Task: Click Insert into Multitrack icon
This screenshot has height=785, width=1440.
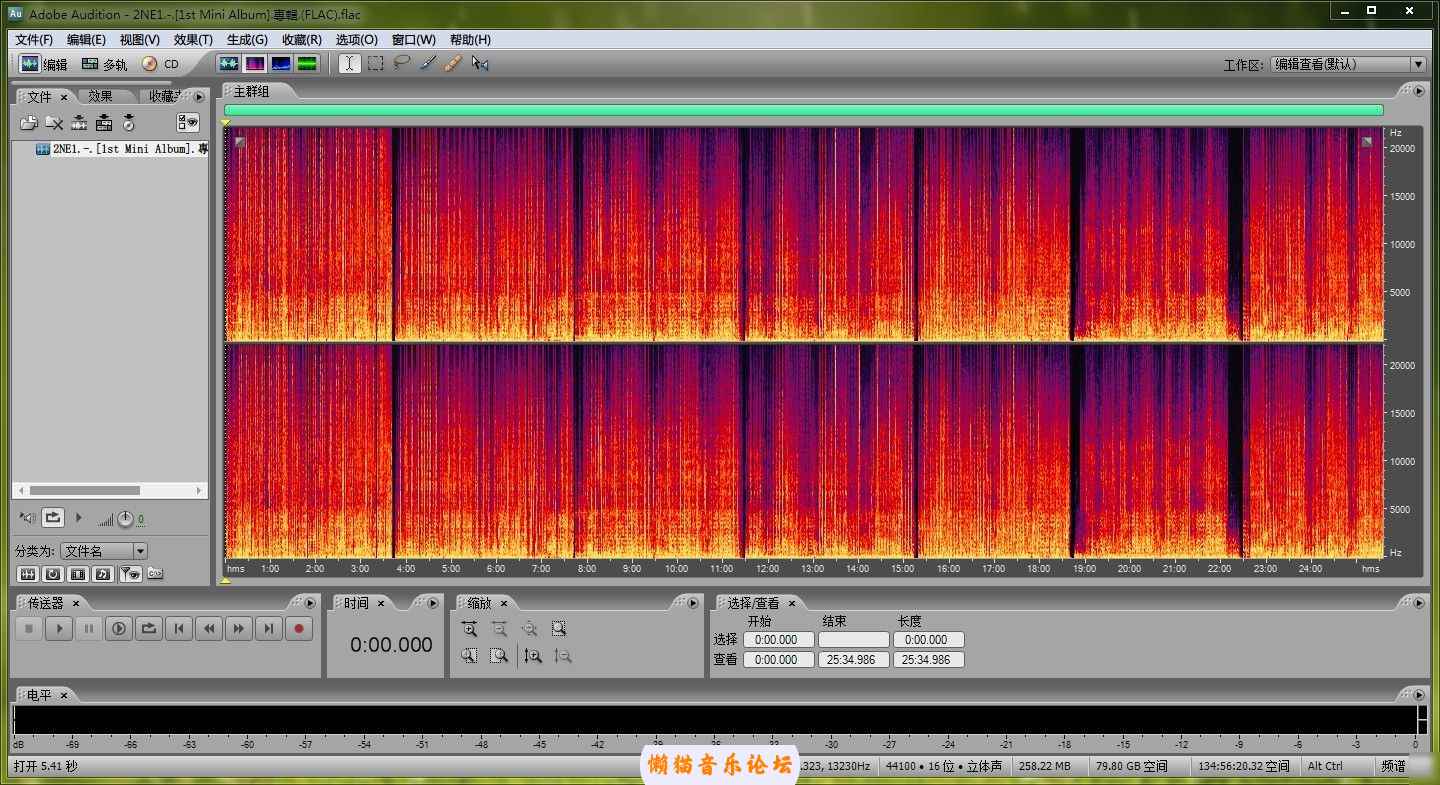Action: [104, 123]
